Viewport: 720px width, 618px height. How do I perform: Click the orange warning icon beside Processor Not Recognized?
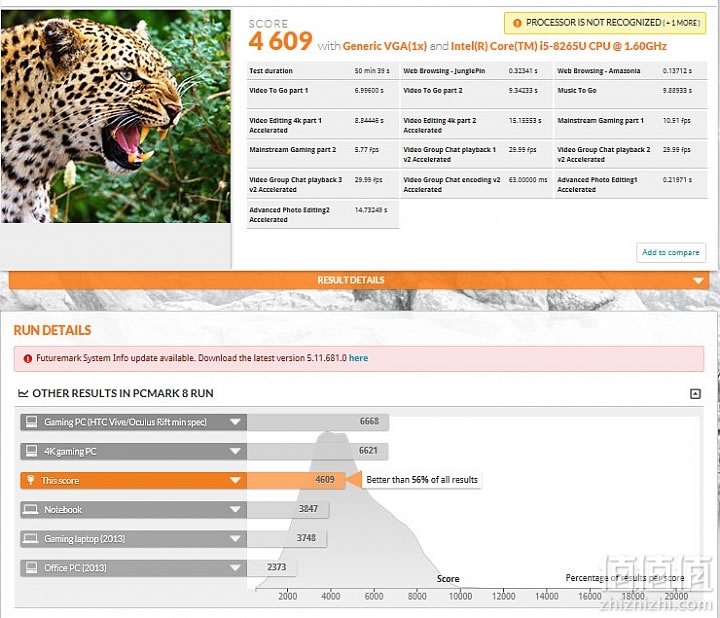pyautogui.click(x=517, y=23)
